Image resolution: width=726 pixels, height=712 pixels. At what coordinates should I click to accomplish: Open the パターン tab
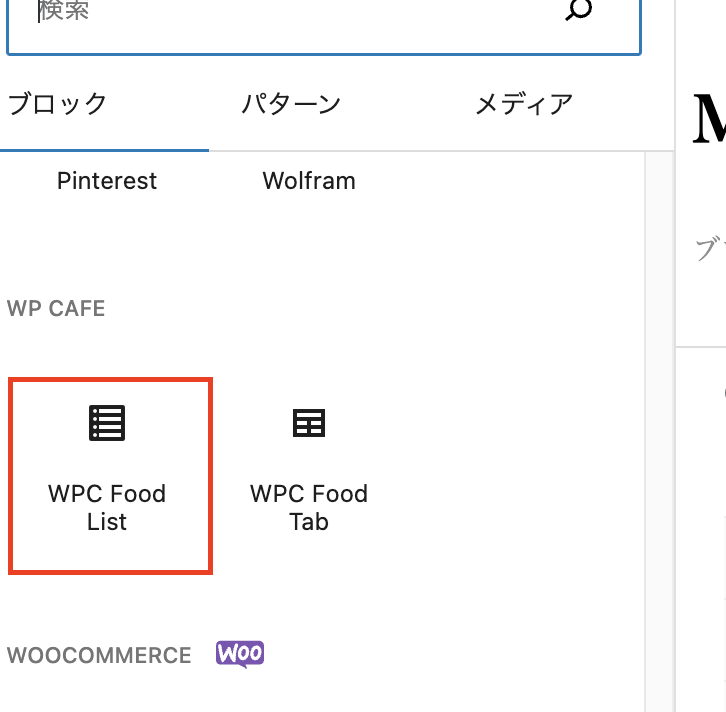pyautogui.click(x=291, y=104)
